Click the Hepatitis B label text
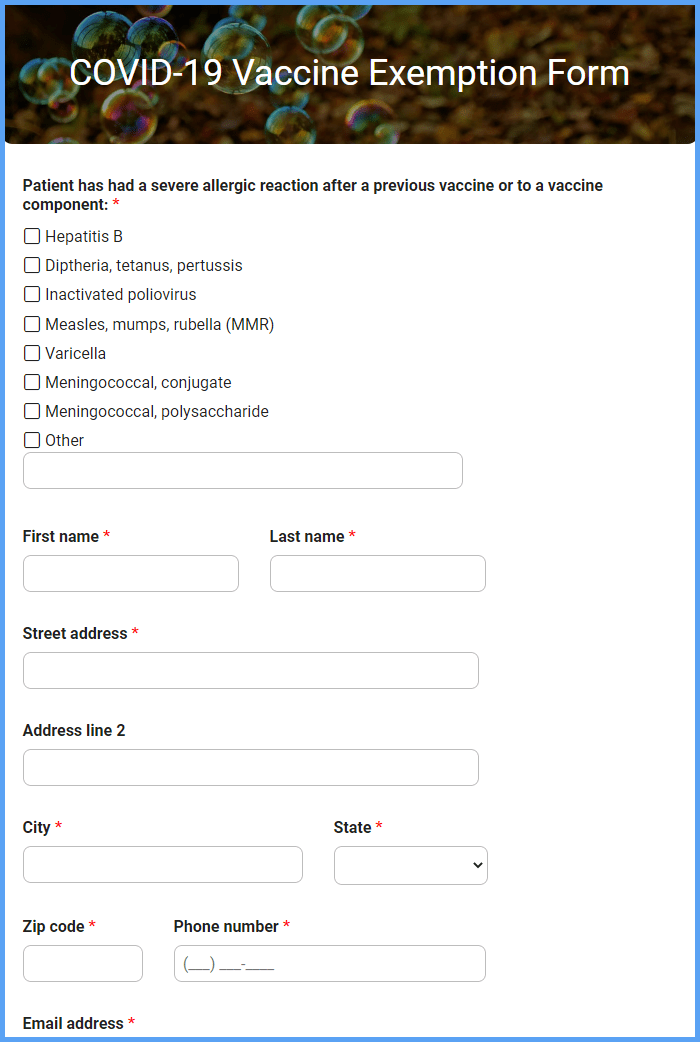Image resolution: width=700 pixels, height=1042 pixels. click(84, 237)
